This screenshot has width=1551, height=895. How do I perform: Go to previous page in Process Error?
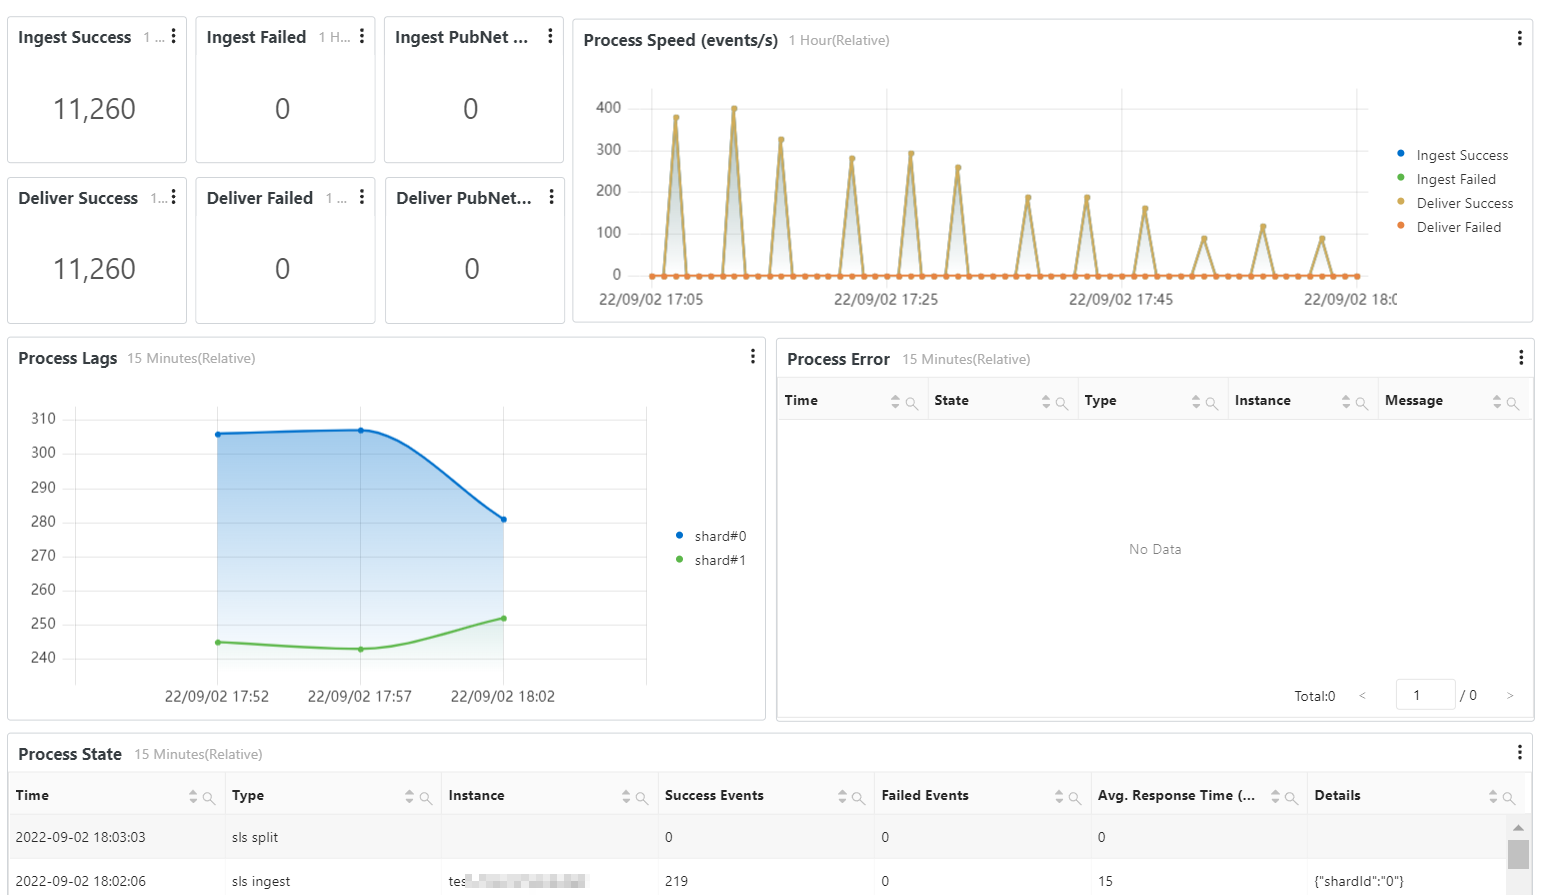coord(1362,695)
